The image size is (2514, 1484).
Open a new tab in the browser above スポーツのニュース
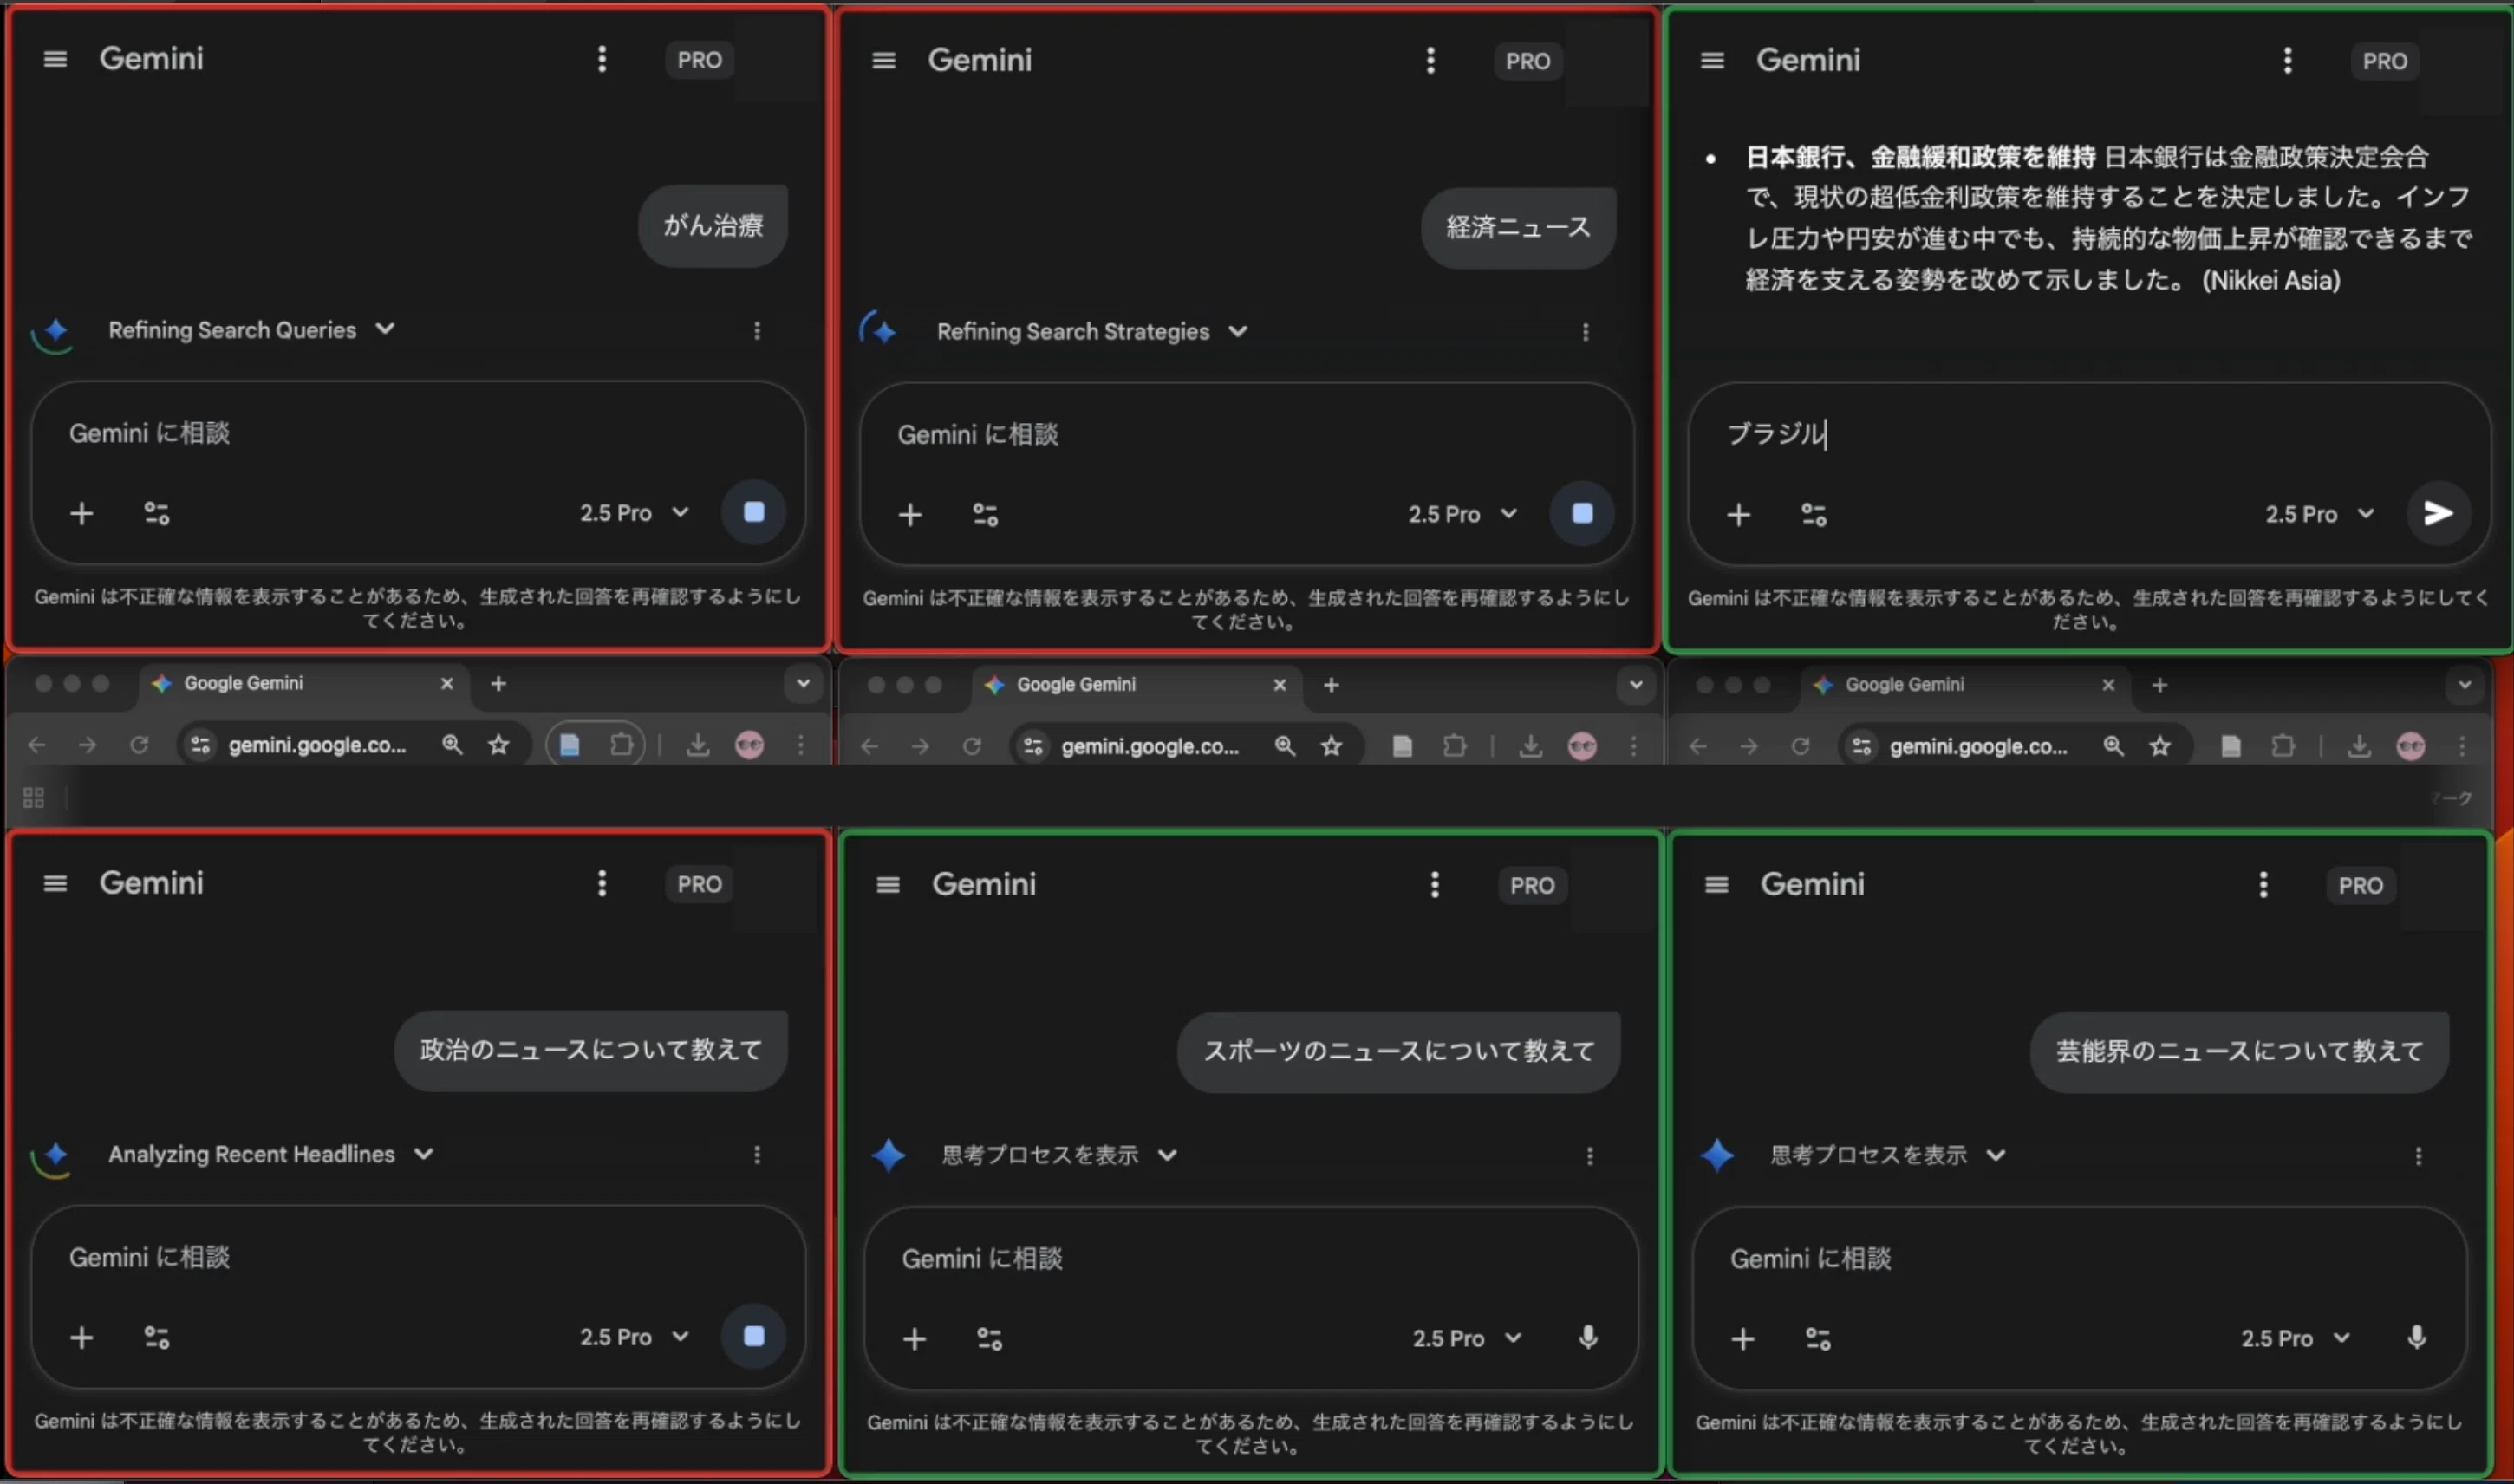click(x=1331, y=685)
